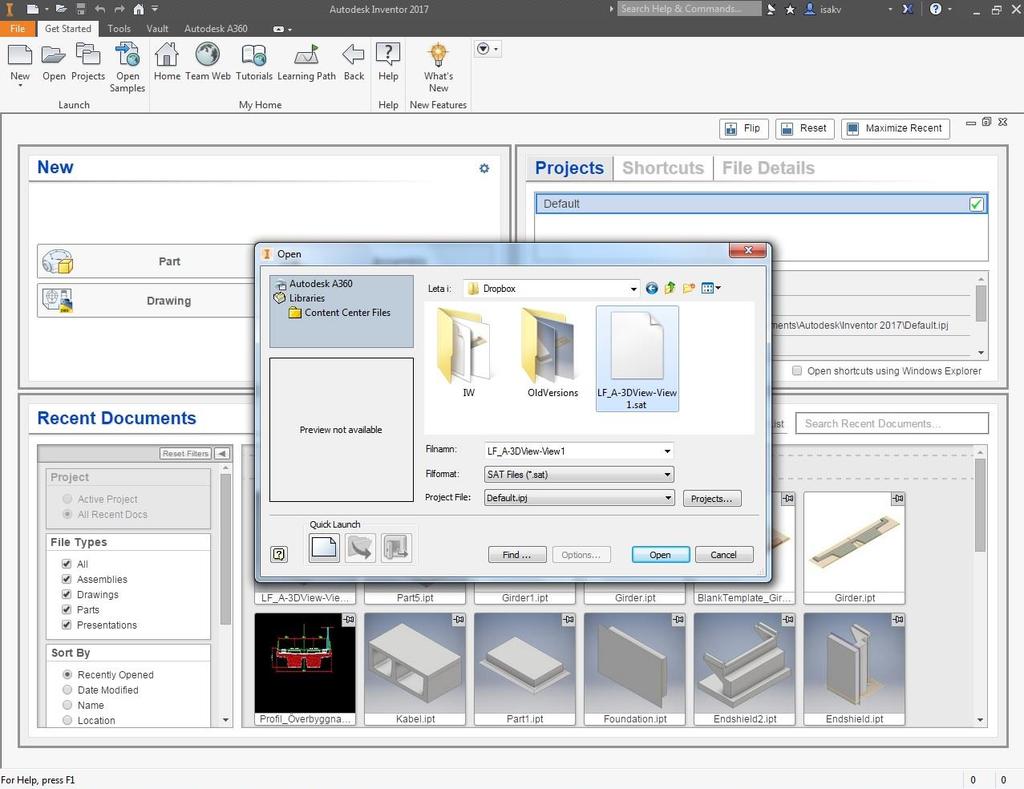Select Date Modified sort option

click(67, 690)
